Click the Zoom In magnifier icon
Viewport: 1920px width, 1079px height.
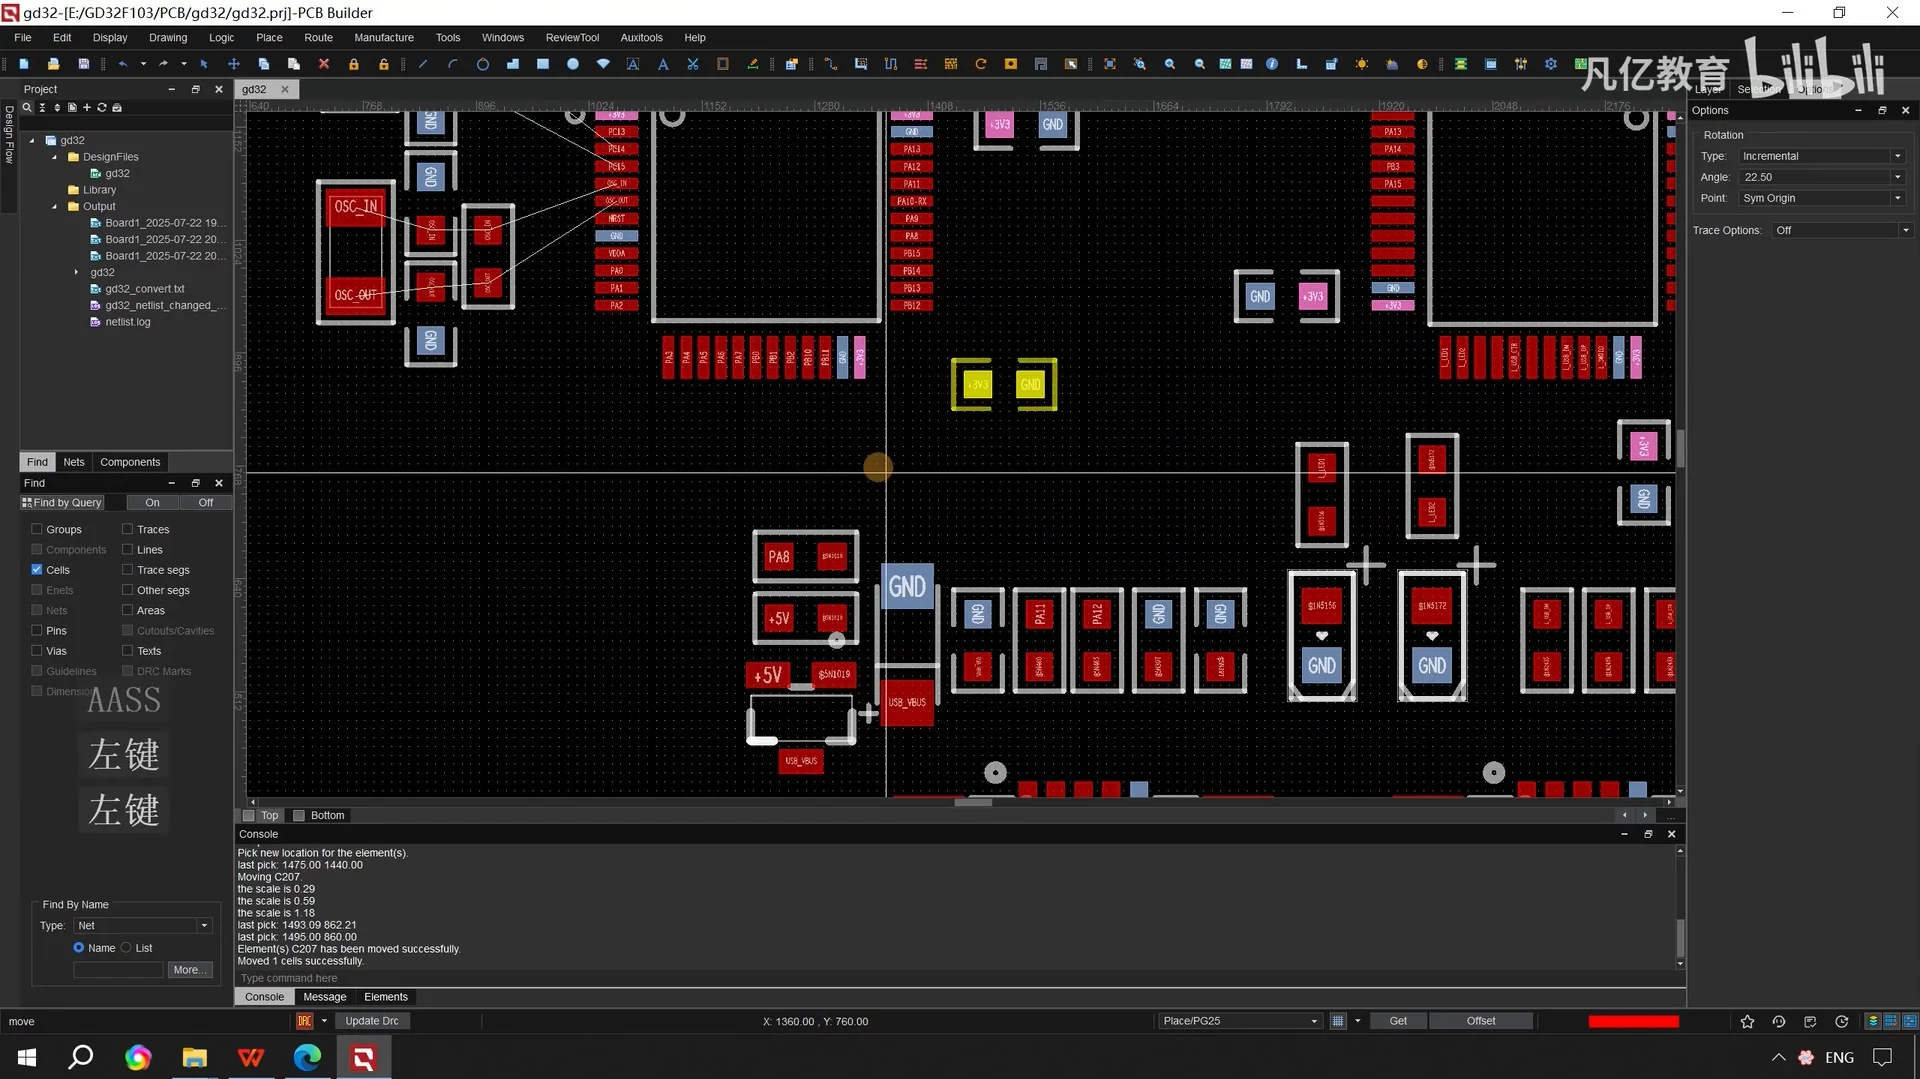[x=1170, y=64]
